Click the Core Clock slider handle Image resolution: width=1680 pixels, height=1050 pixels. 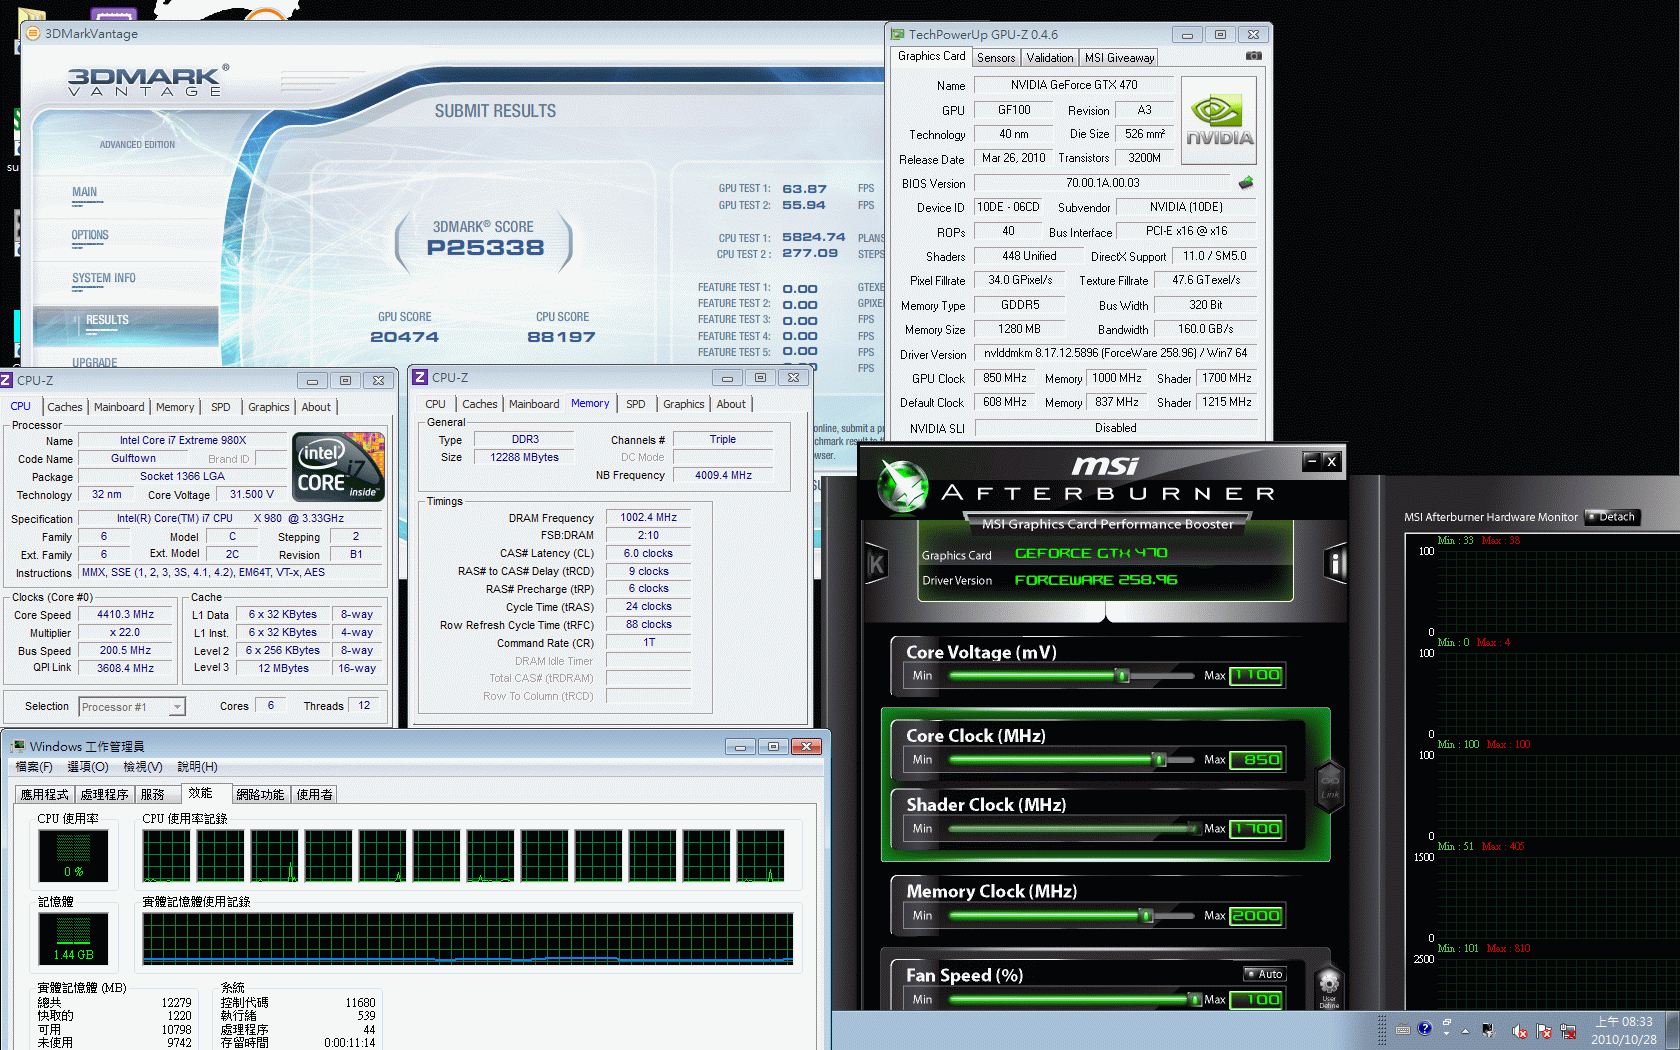[1159, 760]
